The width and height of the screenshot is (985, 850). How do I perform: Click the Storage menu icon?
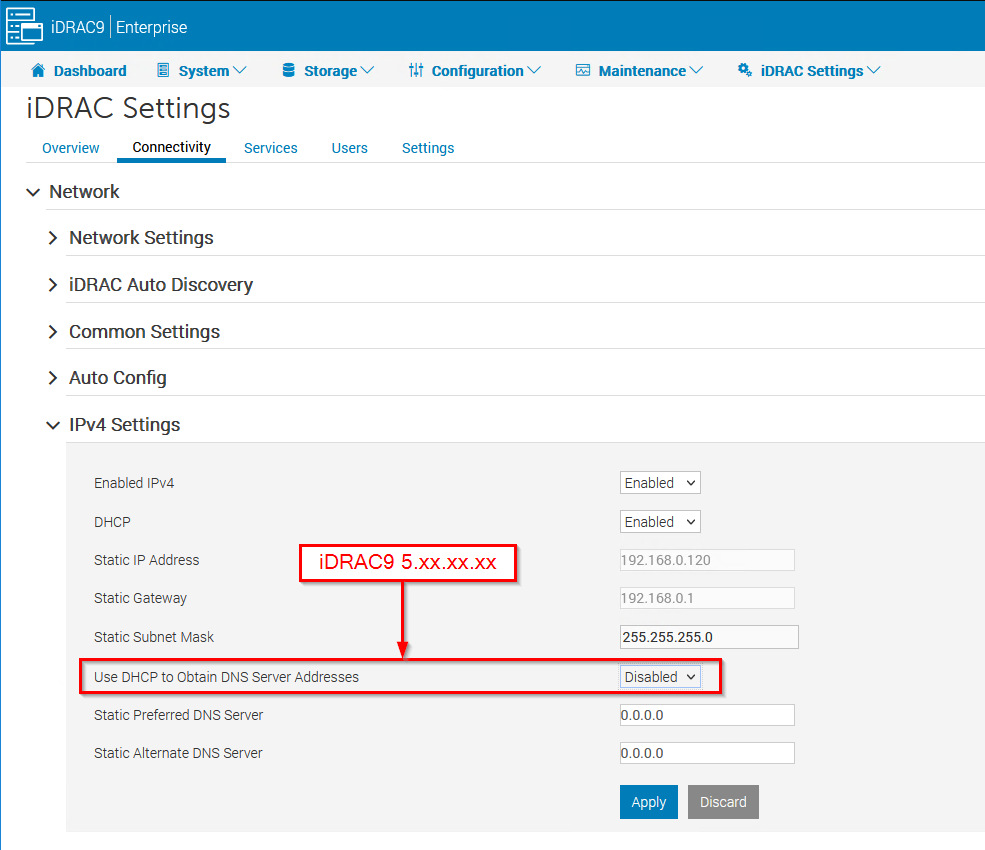pos(287,70)
